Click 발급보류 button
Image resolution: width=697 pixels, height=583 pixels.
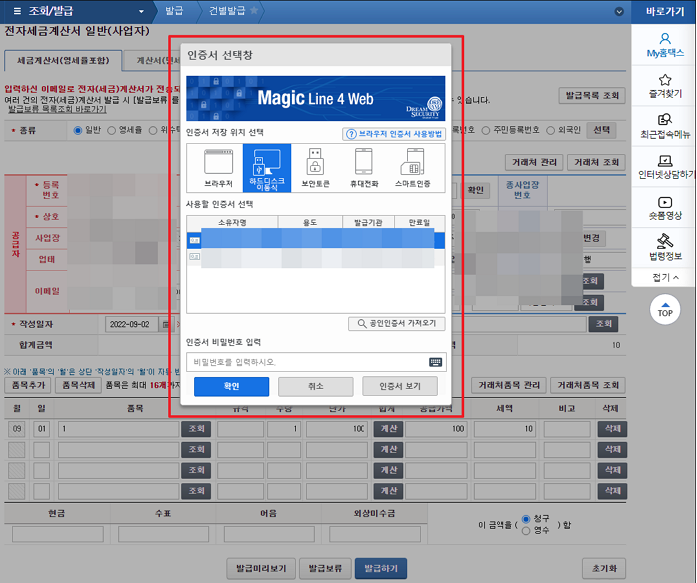click(325, 568)
